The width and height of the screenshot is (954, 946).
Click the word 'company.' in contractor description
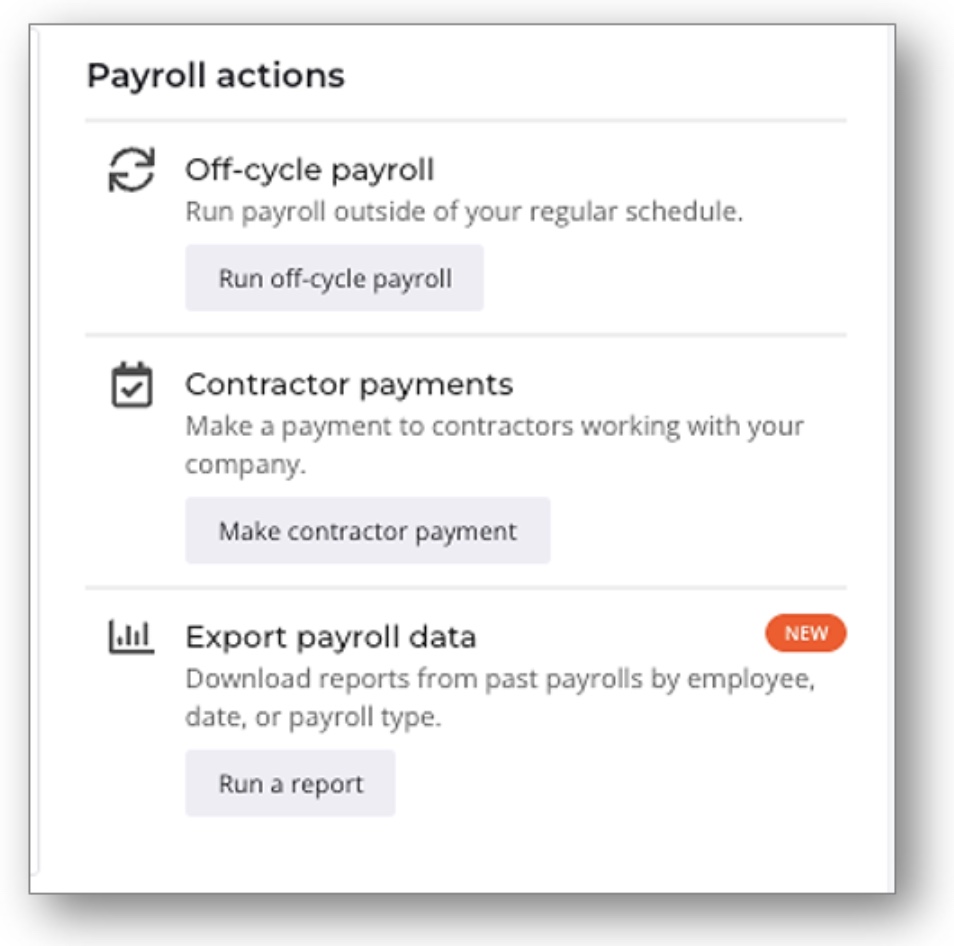tap(245, 466)
